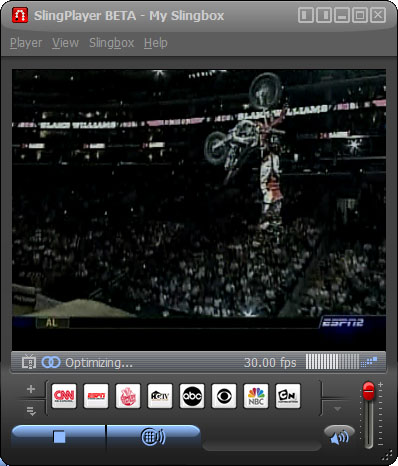Tune to the CBS eye logo channel
398x466 pixels.
224,396
